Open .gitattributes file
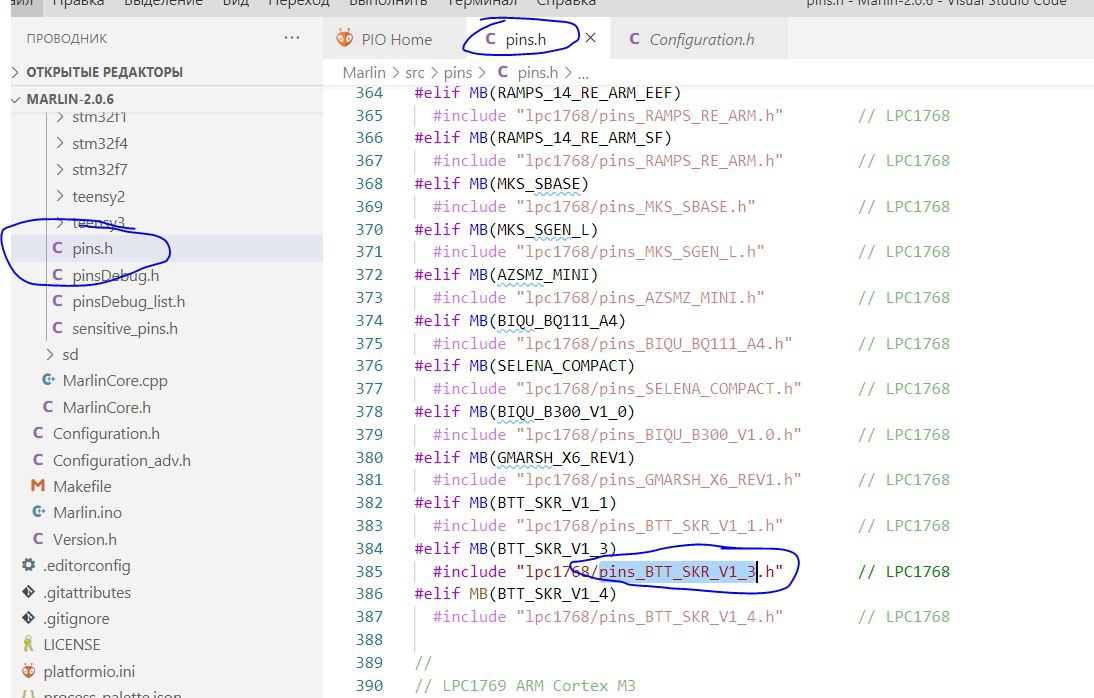 (87, 592)
